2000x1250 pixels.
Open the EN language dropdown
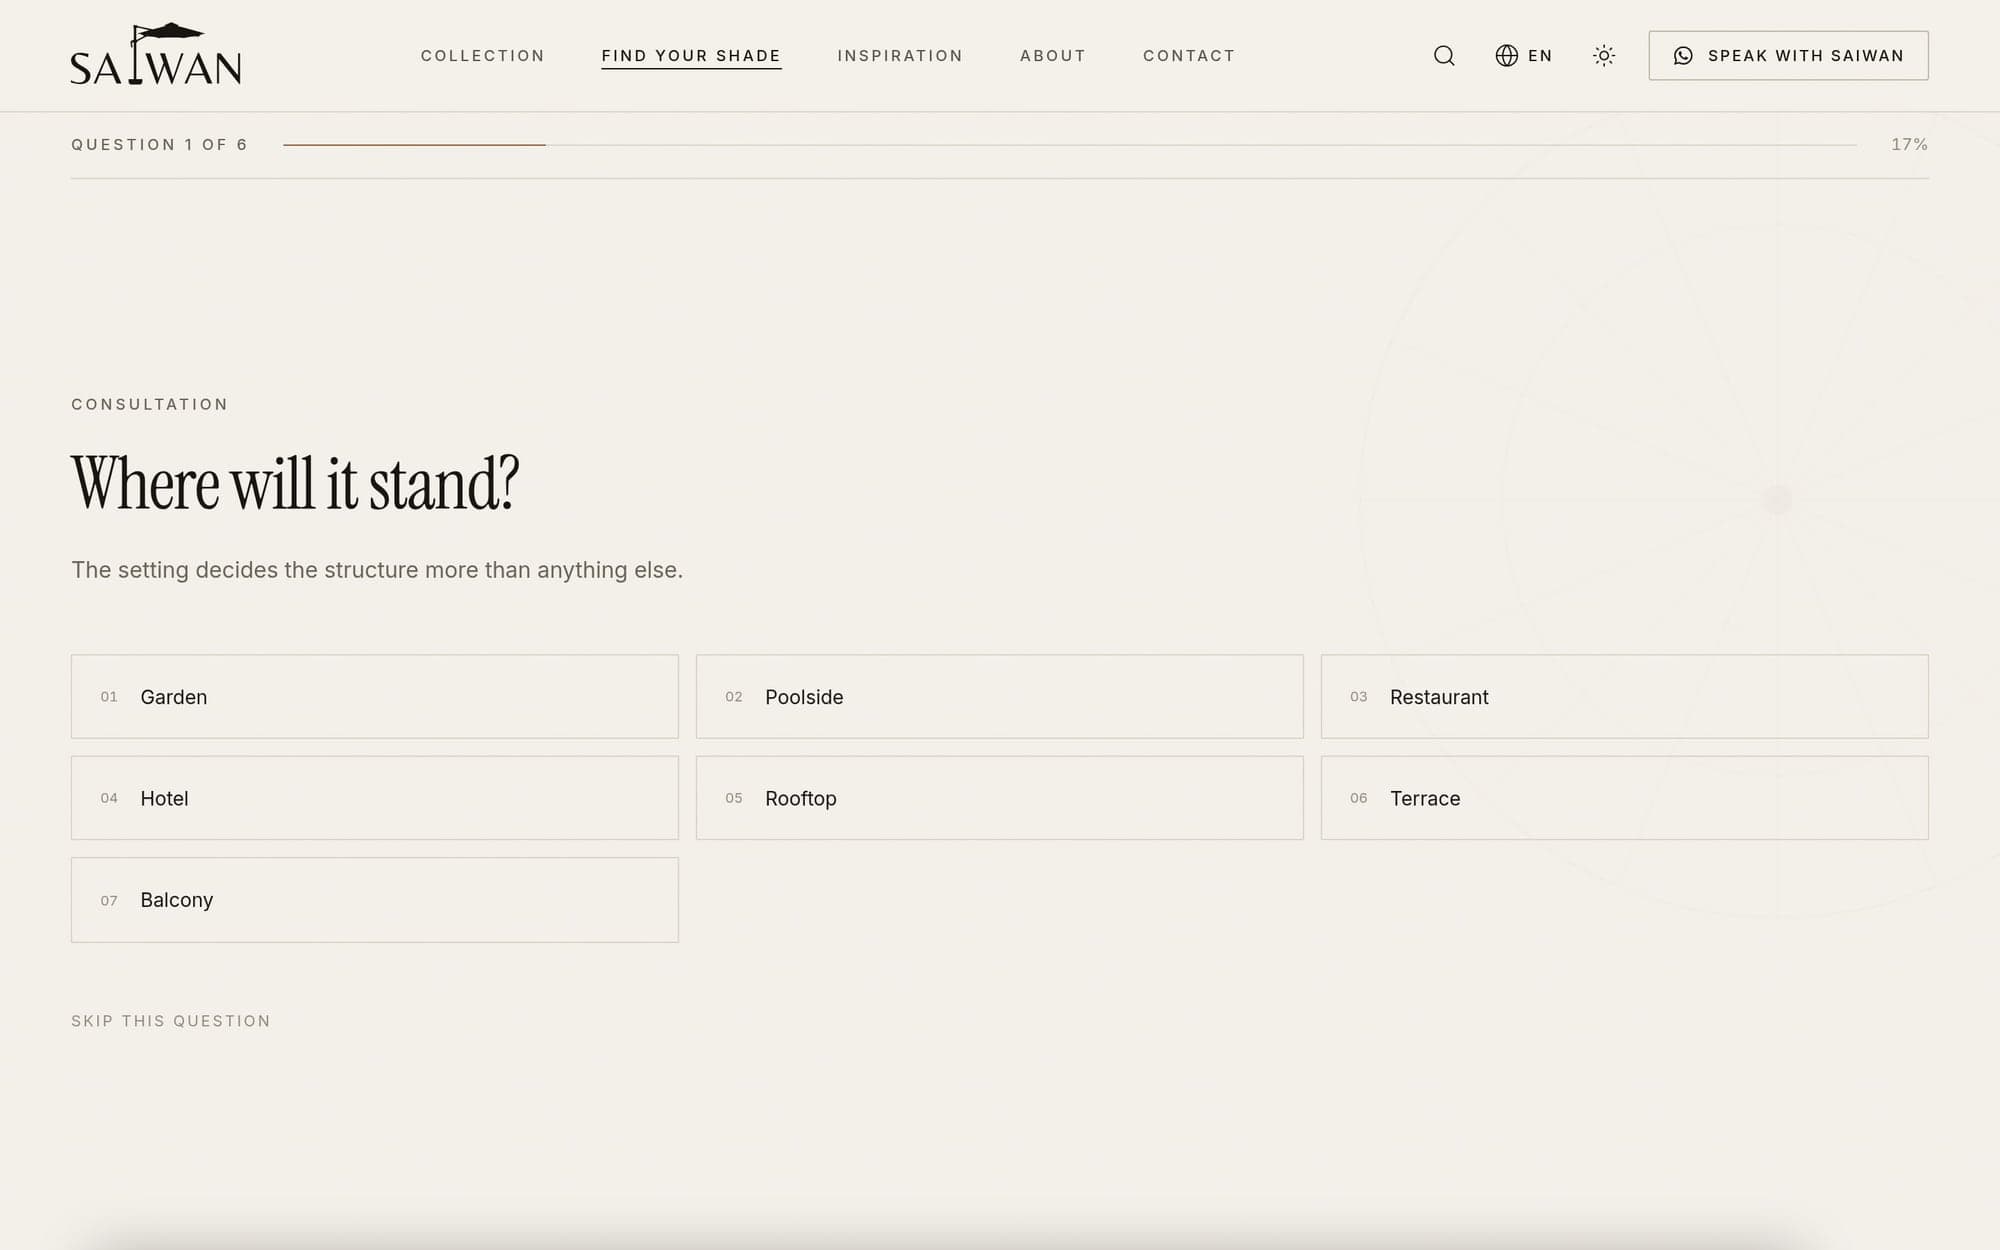pos(1524,56)
